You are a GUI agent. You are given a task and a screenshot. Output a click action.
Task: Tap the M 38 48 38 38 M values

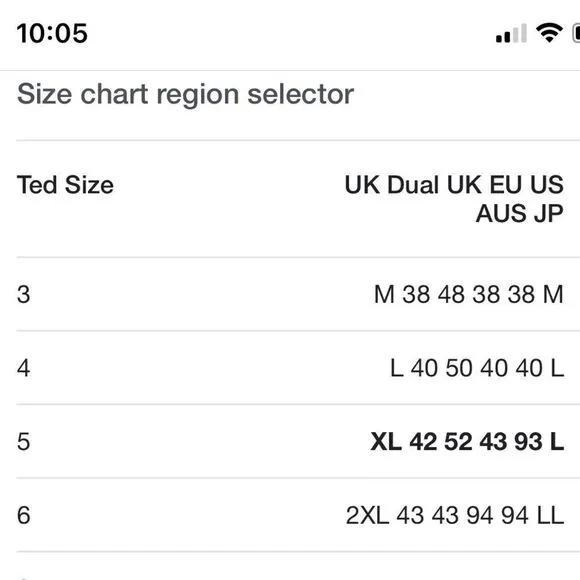[469, 294]
